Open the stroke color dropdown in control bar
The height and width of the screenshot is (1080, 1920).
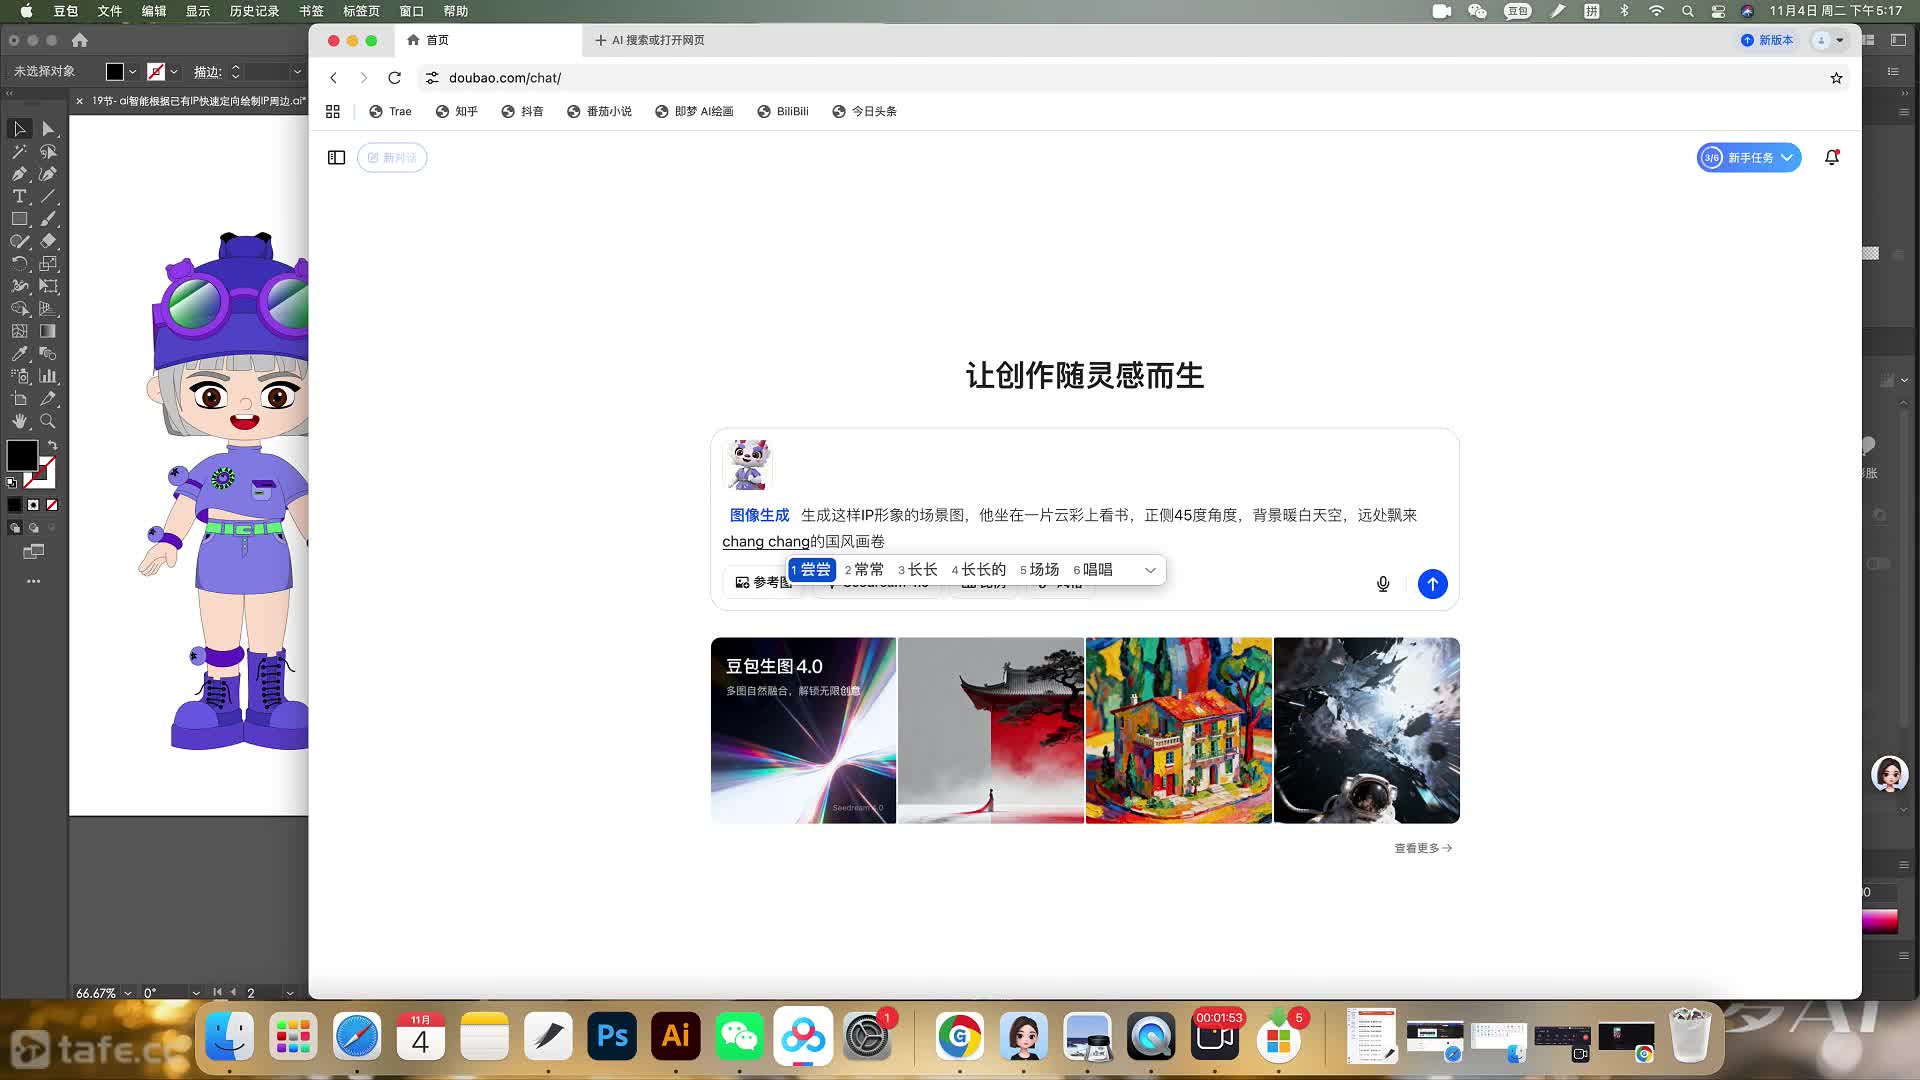tap(174, 72)
